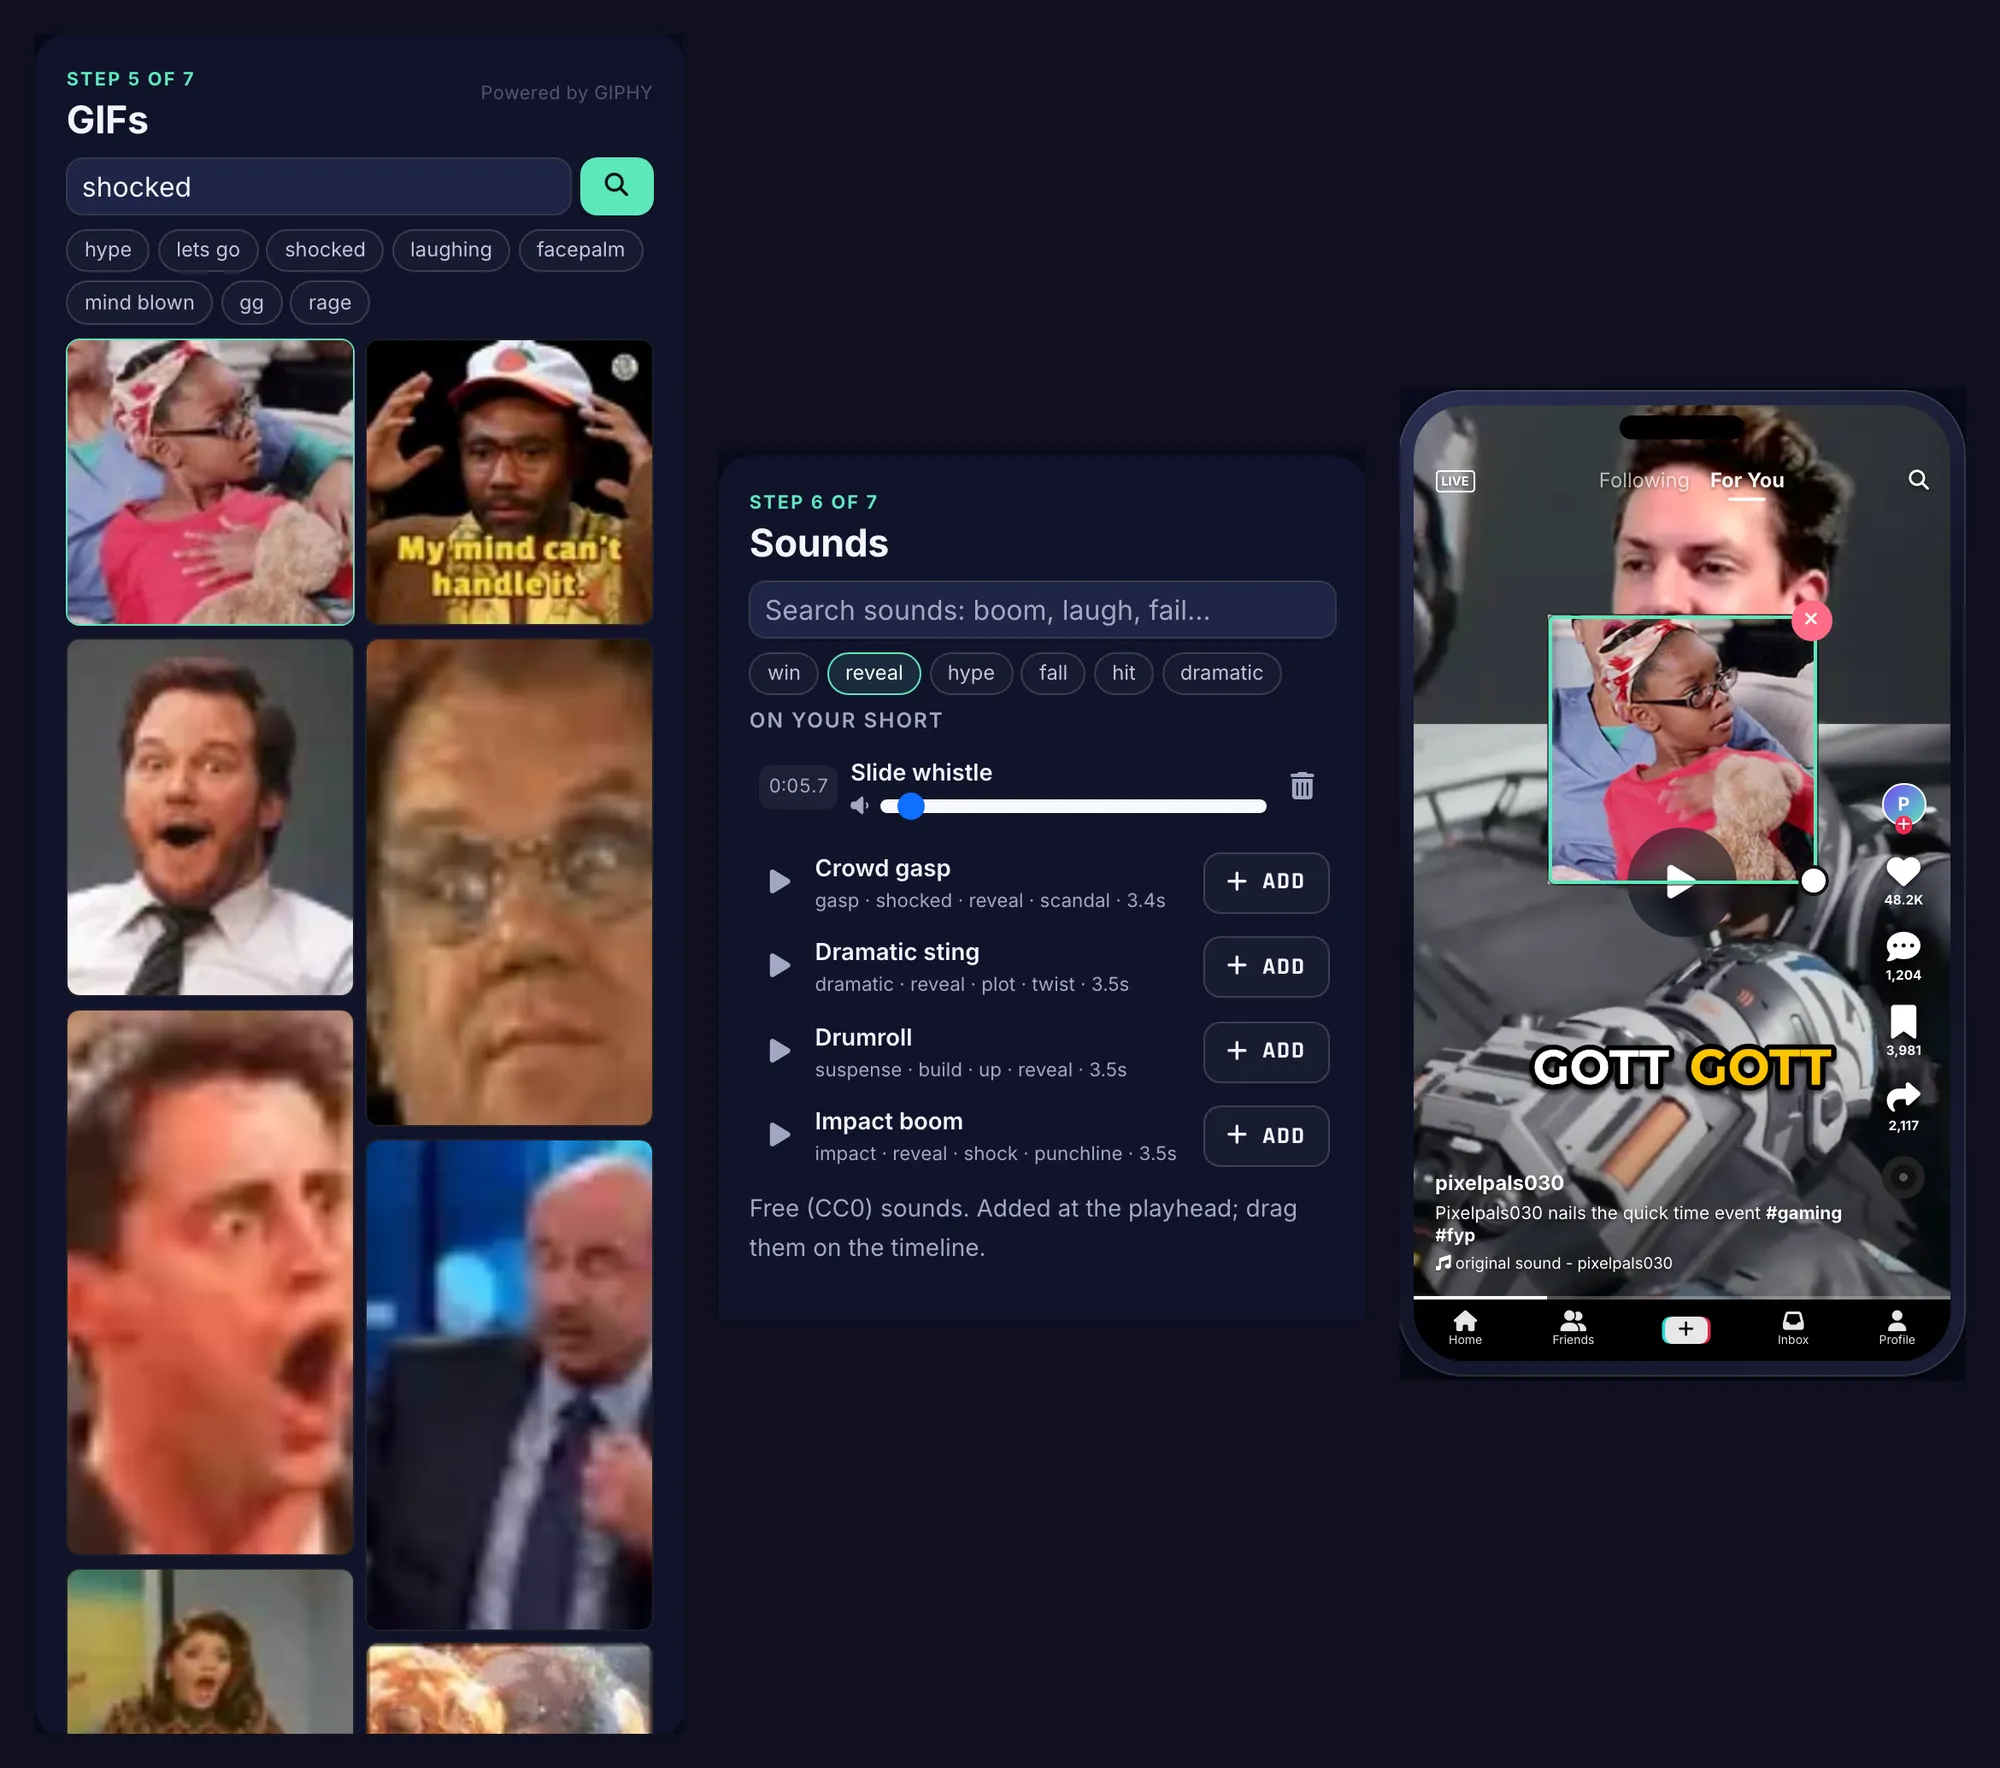Play the Drumroll sound preview
Image resolution: width=2000 pixels, height=1768 pixels.
pyautogui.click(x=779, y=1051)
